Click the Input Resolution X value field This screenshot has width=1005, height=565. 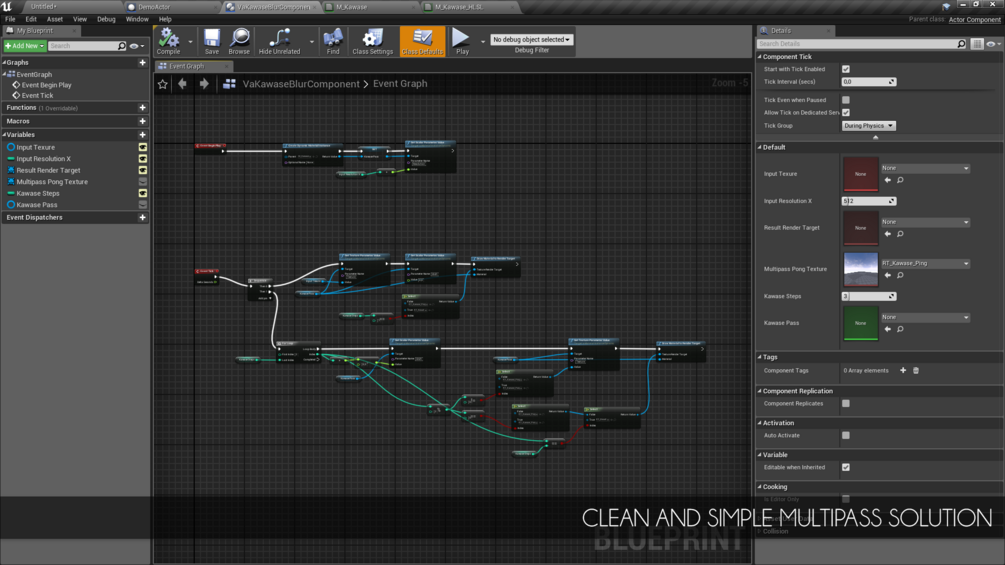point(868,201)
